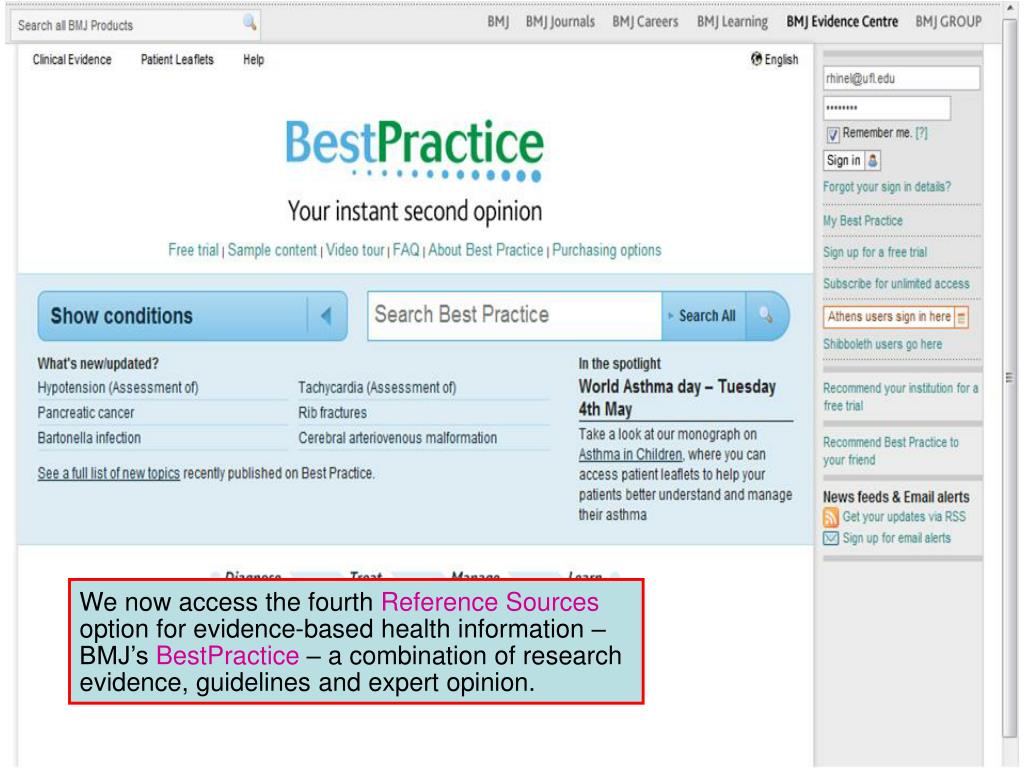Open Hypotension (Assessment of) topic

tap(118, 387)
